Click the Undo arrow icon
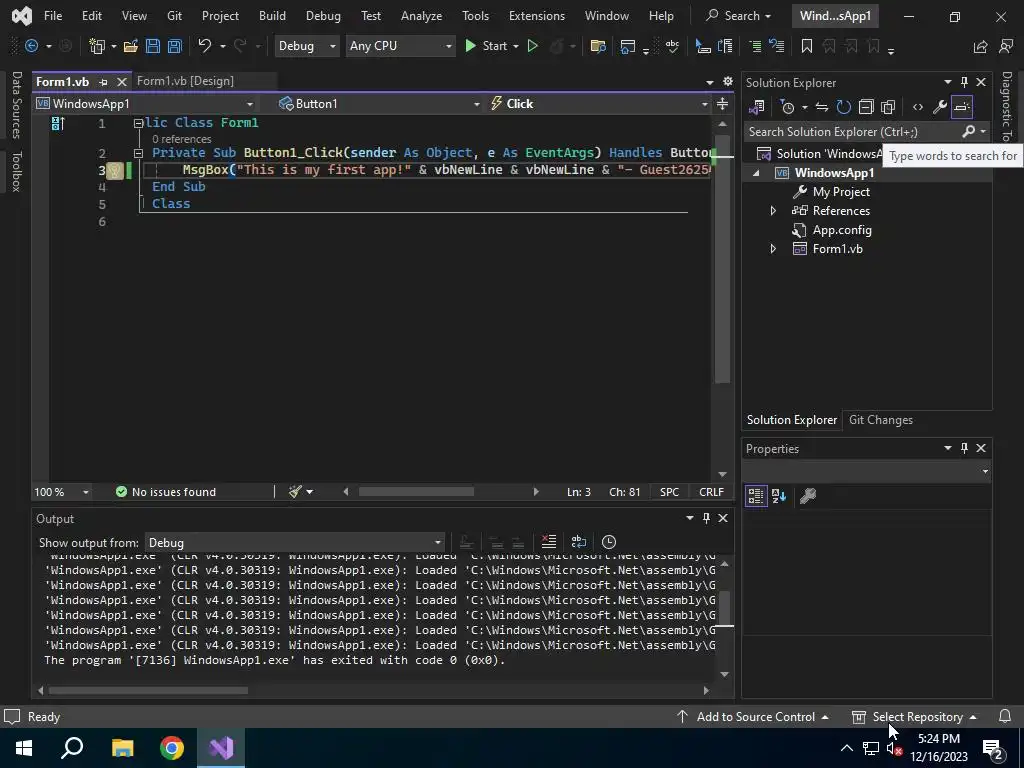The width and height of the screenshot is (1024, 768). pyautogui.click(x=205, y=45)
